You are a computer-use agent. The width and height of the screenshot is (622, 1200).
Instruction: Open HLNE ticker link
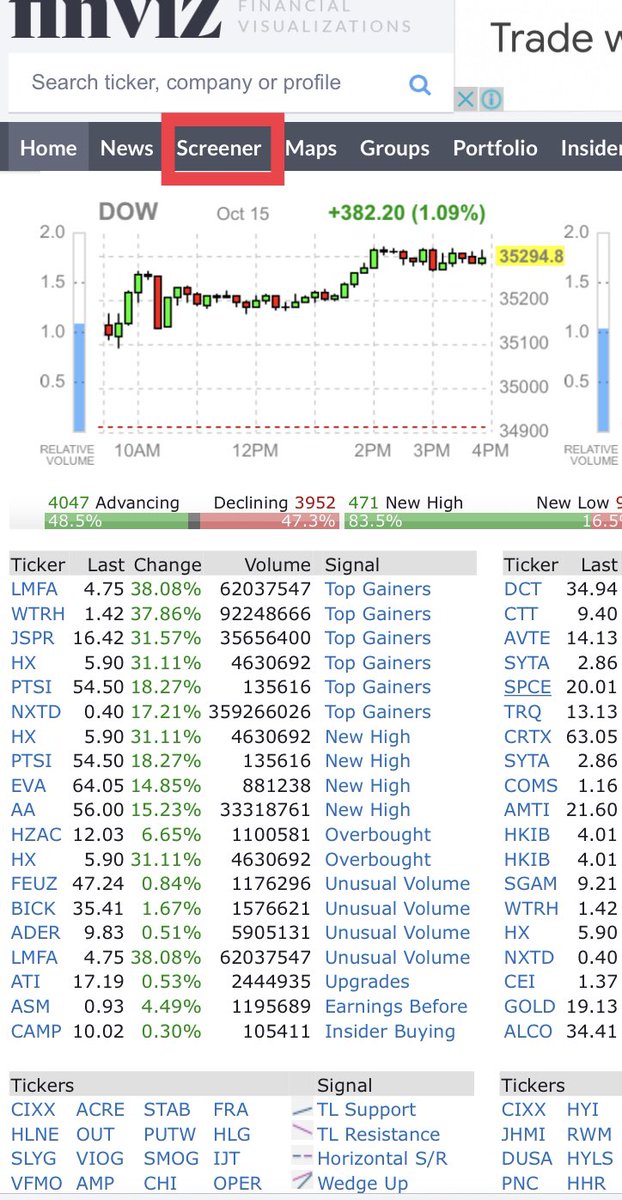[35, 1134]
